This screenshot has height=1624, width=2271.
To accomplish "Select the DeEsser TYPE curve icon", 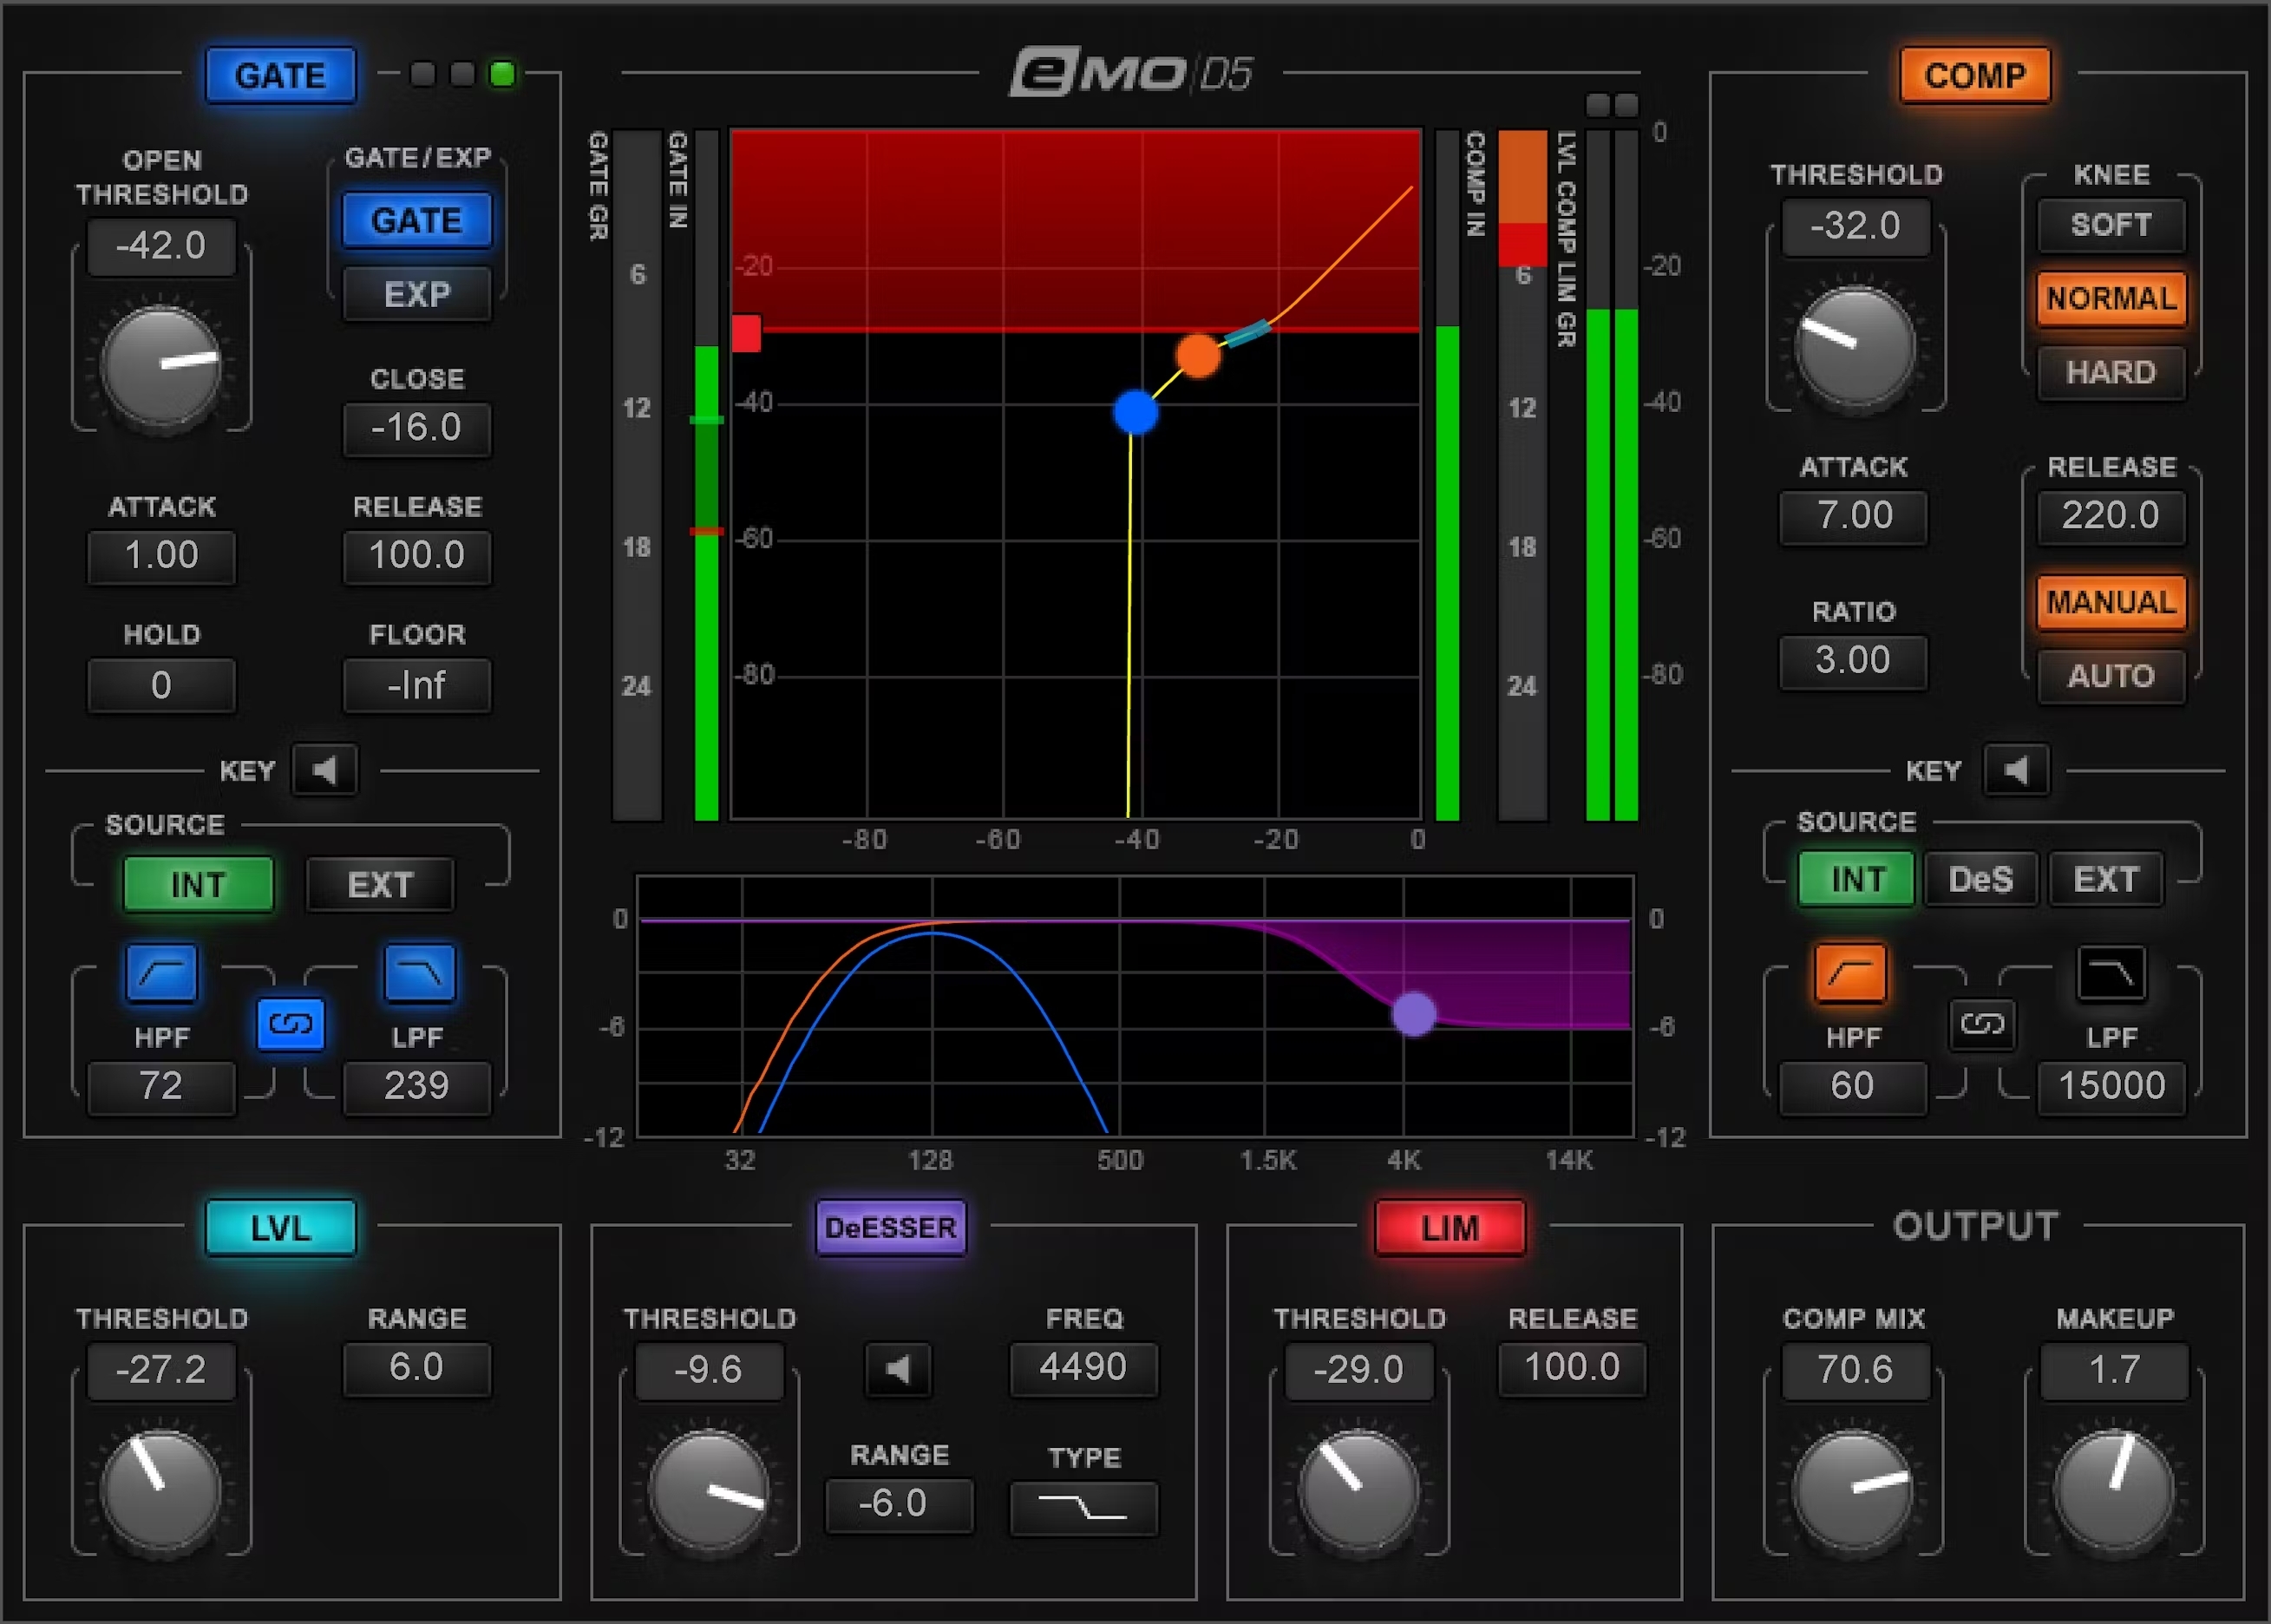I will (1083, 1505).
